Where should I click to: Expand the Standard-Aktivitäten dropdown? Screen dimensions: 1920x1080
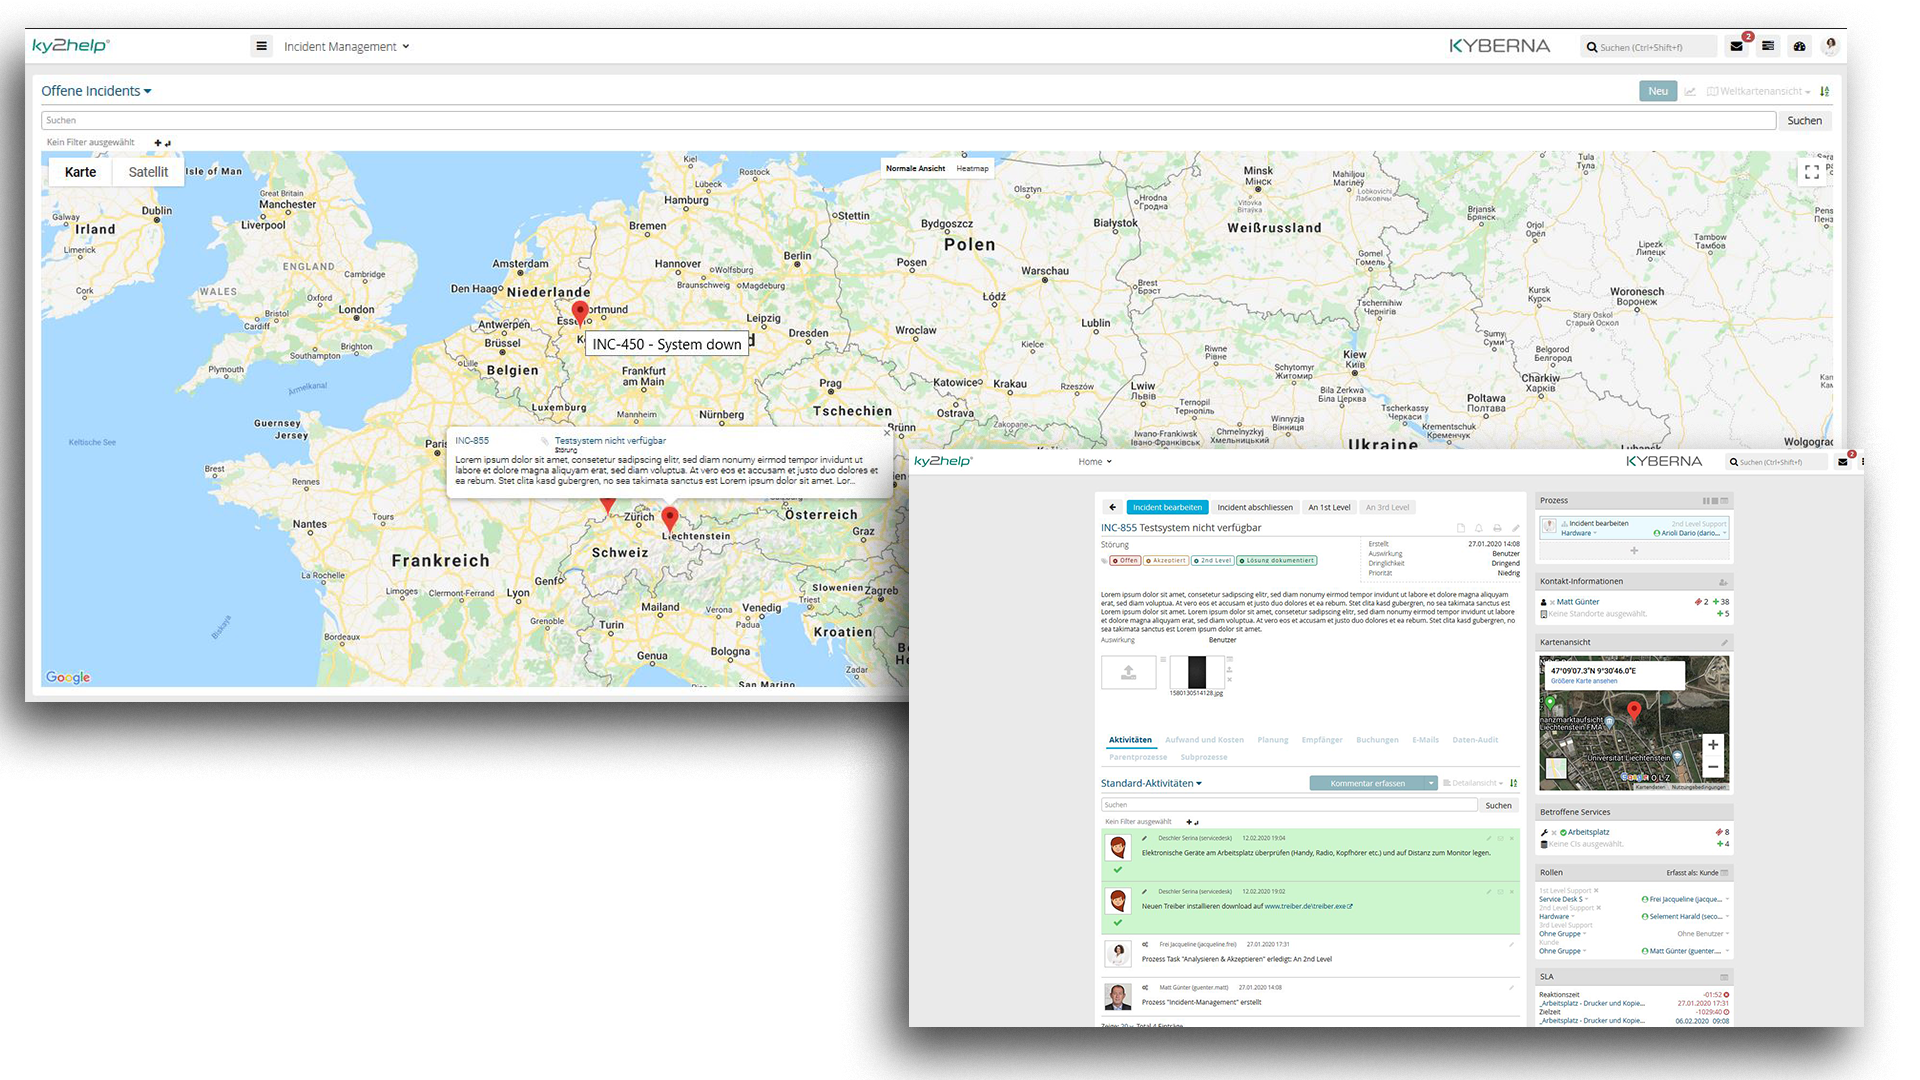[1151, 783]
